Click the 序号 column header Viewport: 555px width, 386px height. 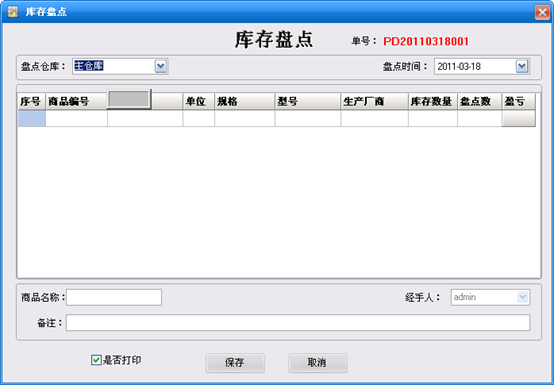(x=32, y=102)
